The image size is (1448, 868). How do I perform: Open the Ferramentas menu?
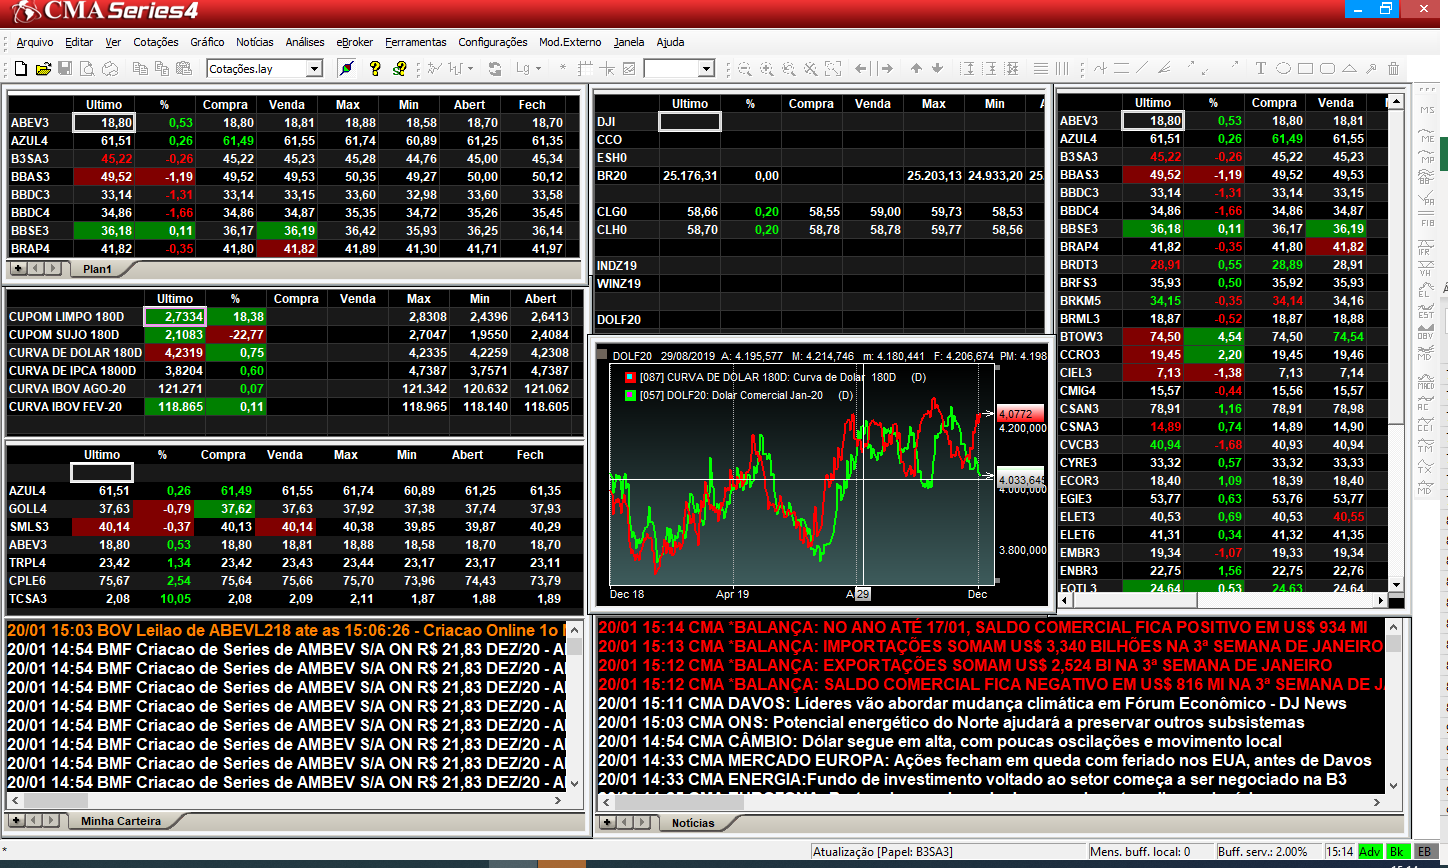coord(416,42)
